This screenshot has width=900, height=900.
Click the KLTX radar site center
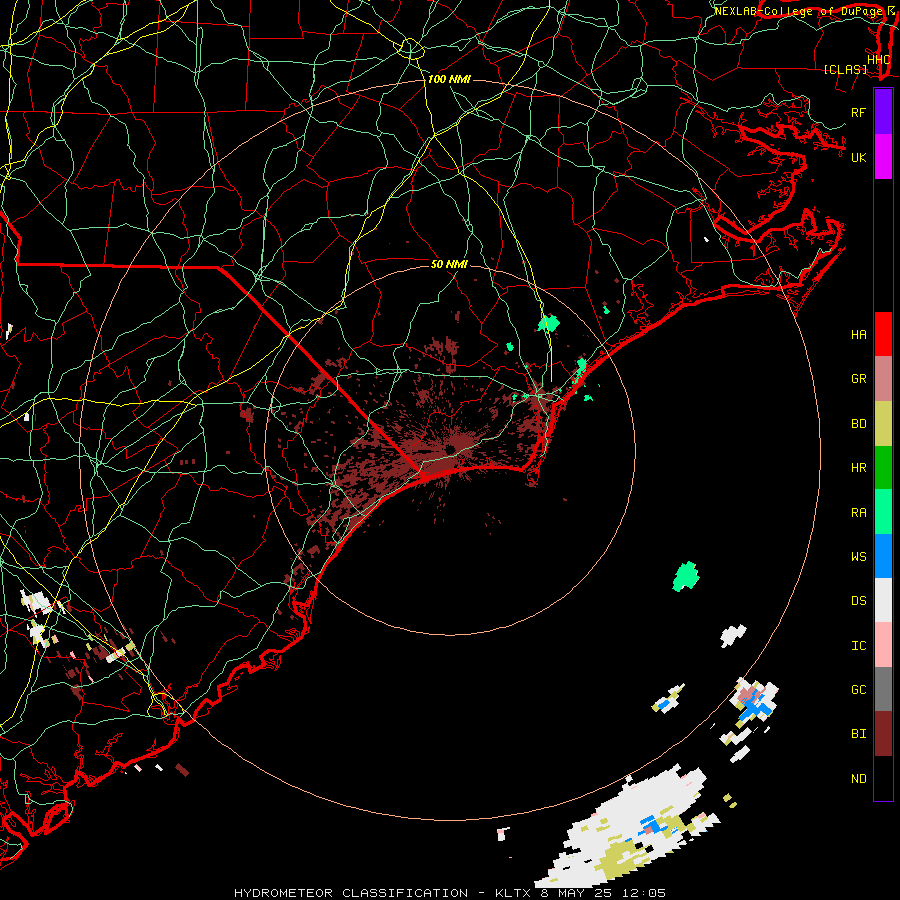coord(450,449)
